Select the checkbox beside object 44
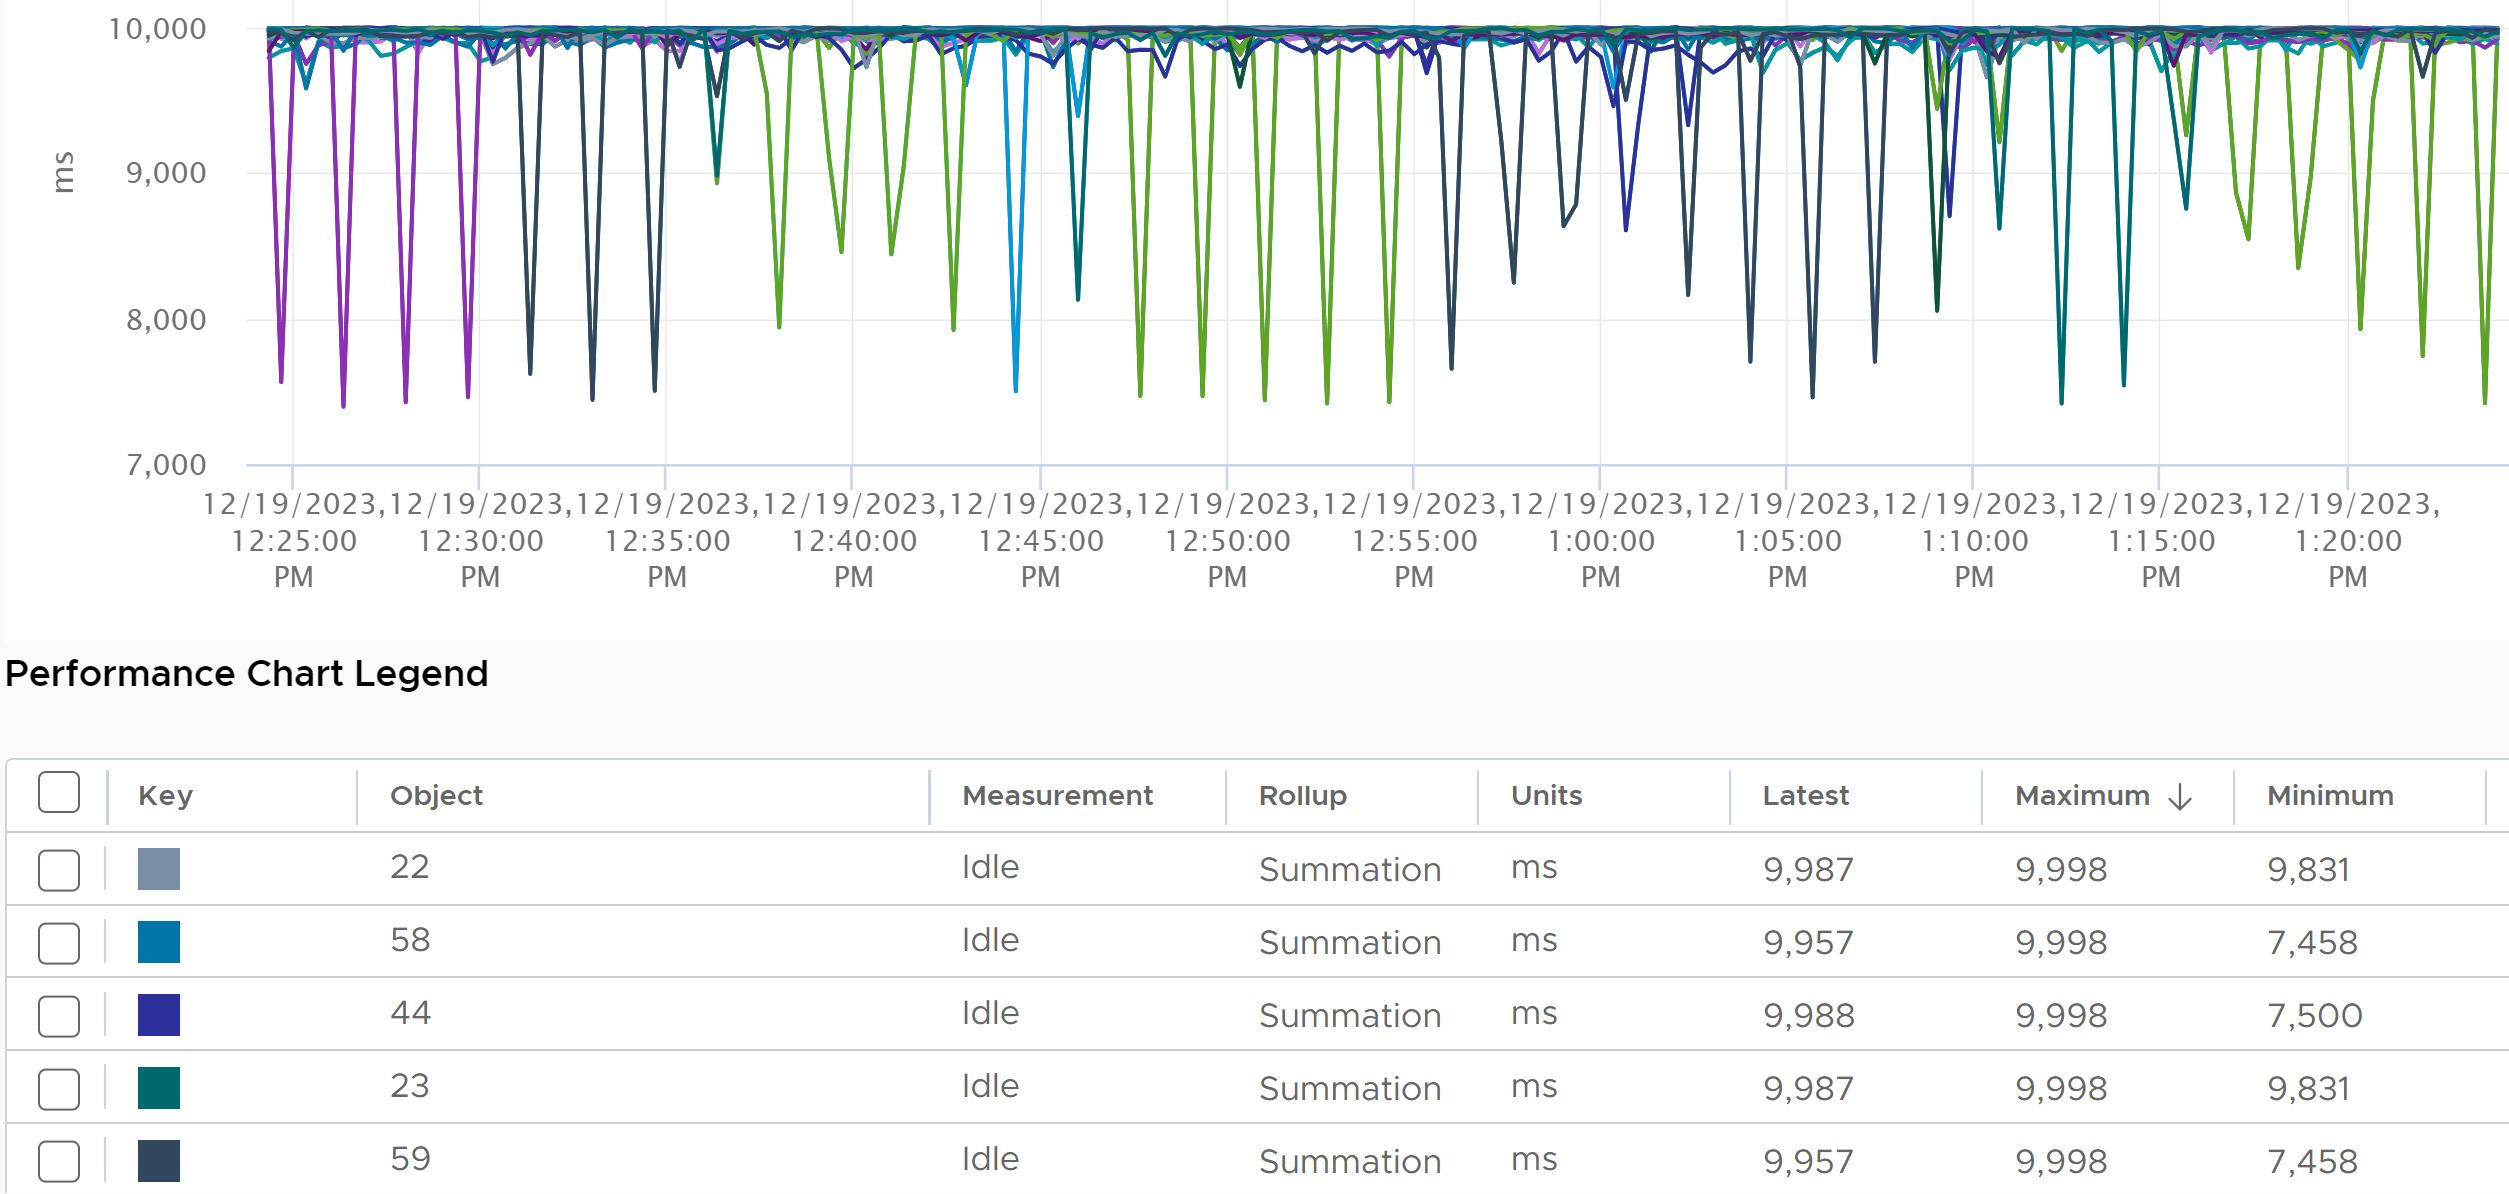Screen dimensions: 2509x1194 coord(59,1016)
